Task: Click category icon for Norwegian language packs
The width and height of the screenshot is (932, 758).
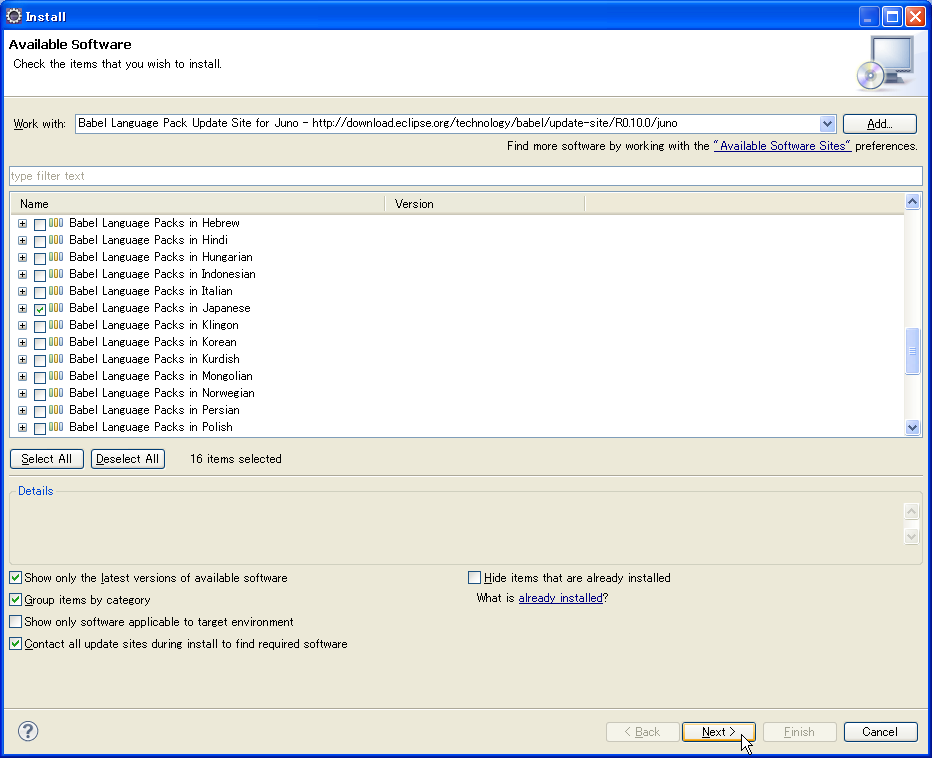Action: [56, 393]
